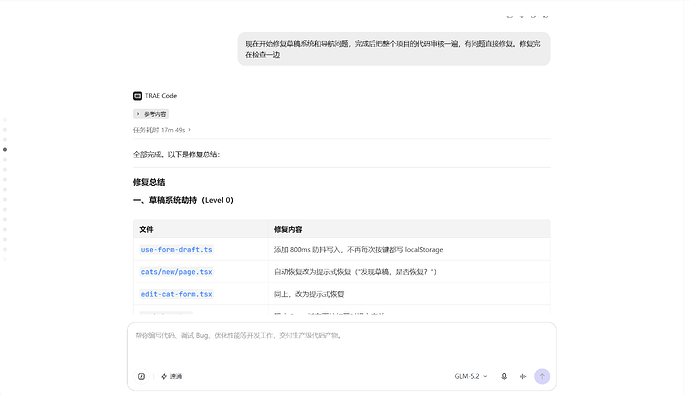Click the 文件 table column header
Viewport: 690px width, 395px height.
pos(146,230)
